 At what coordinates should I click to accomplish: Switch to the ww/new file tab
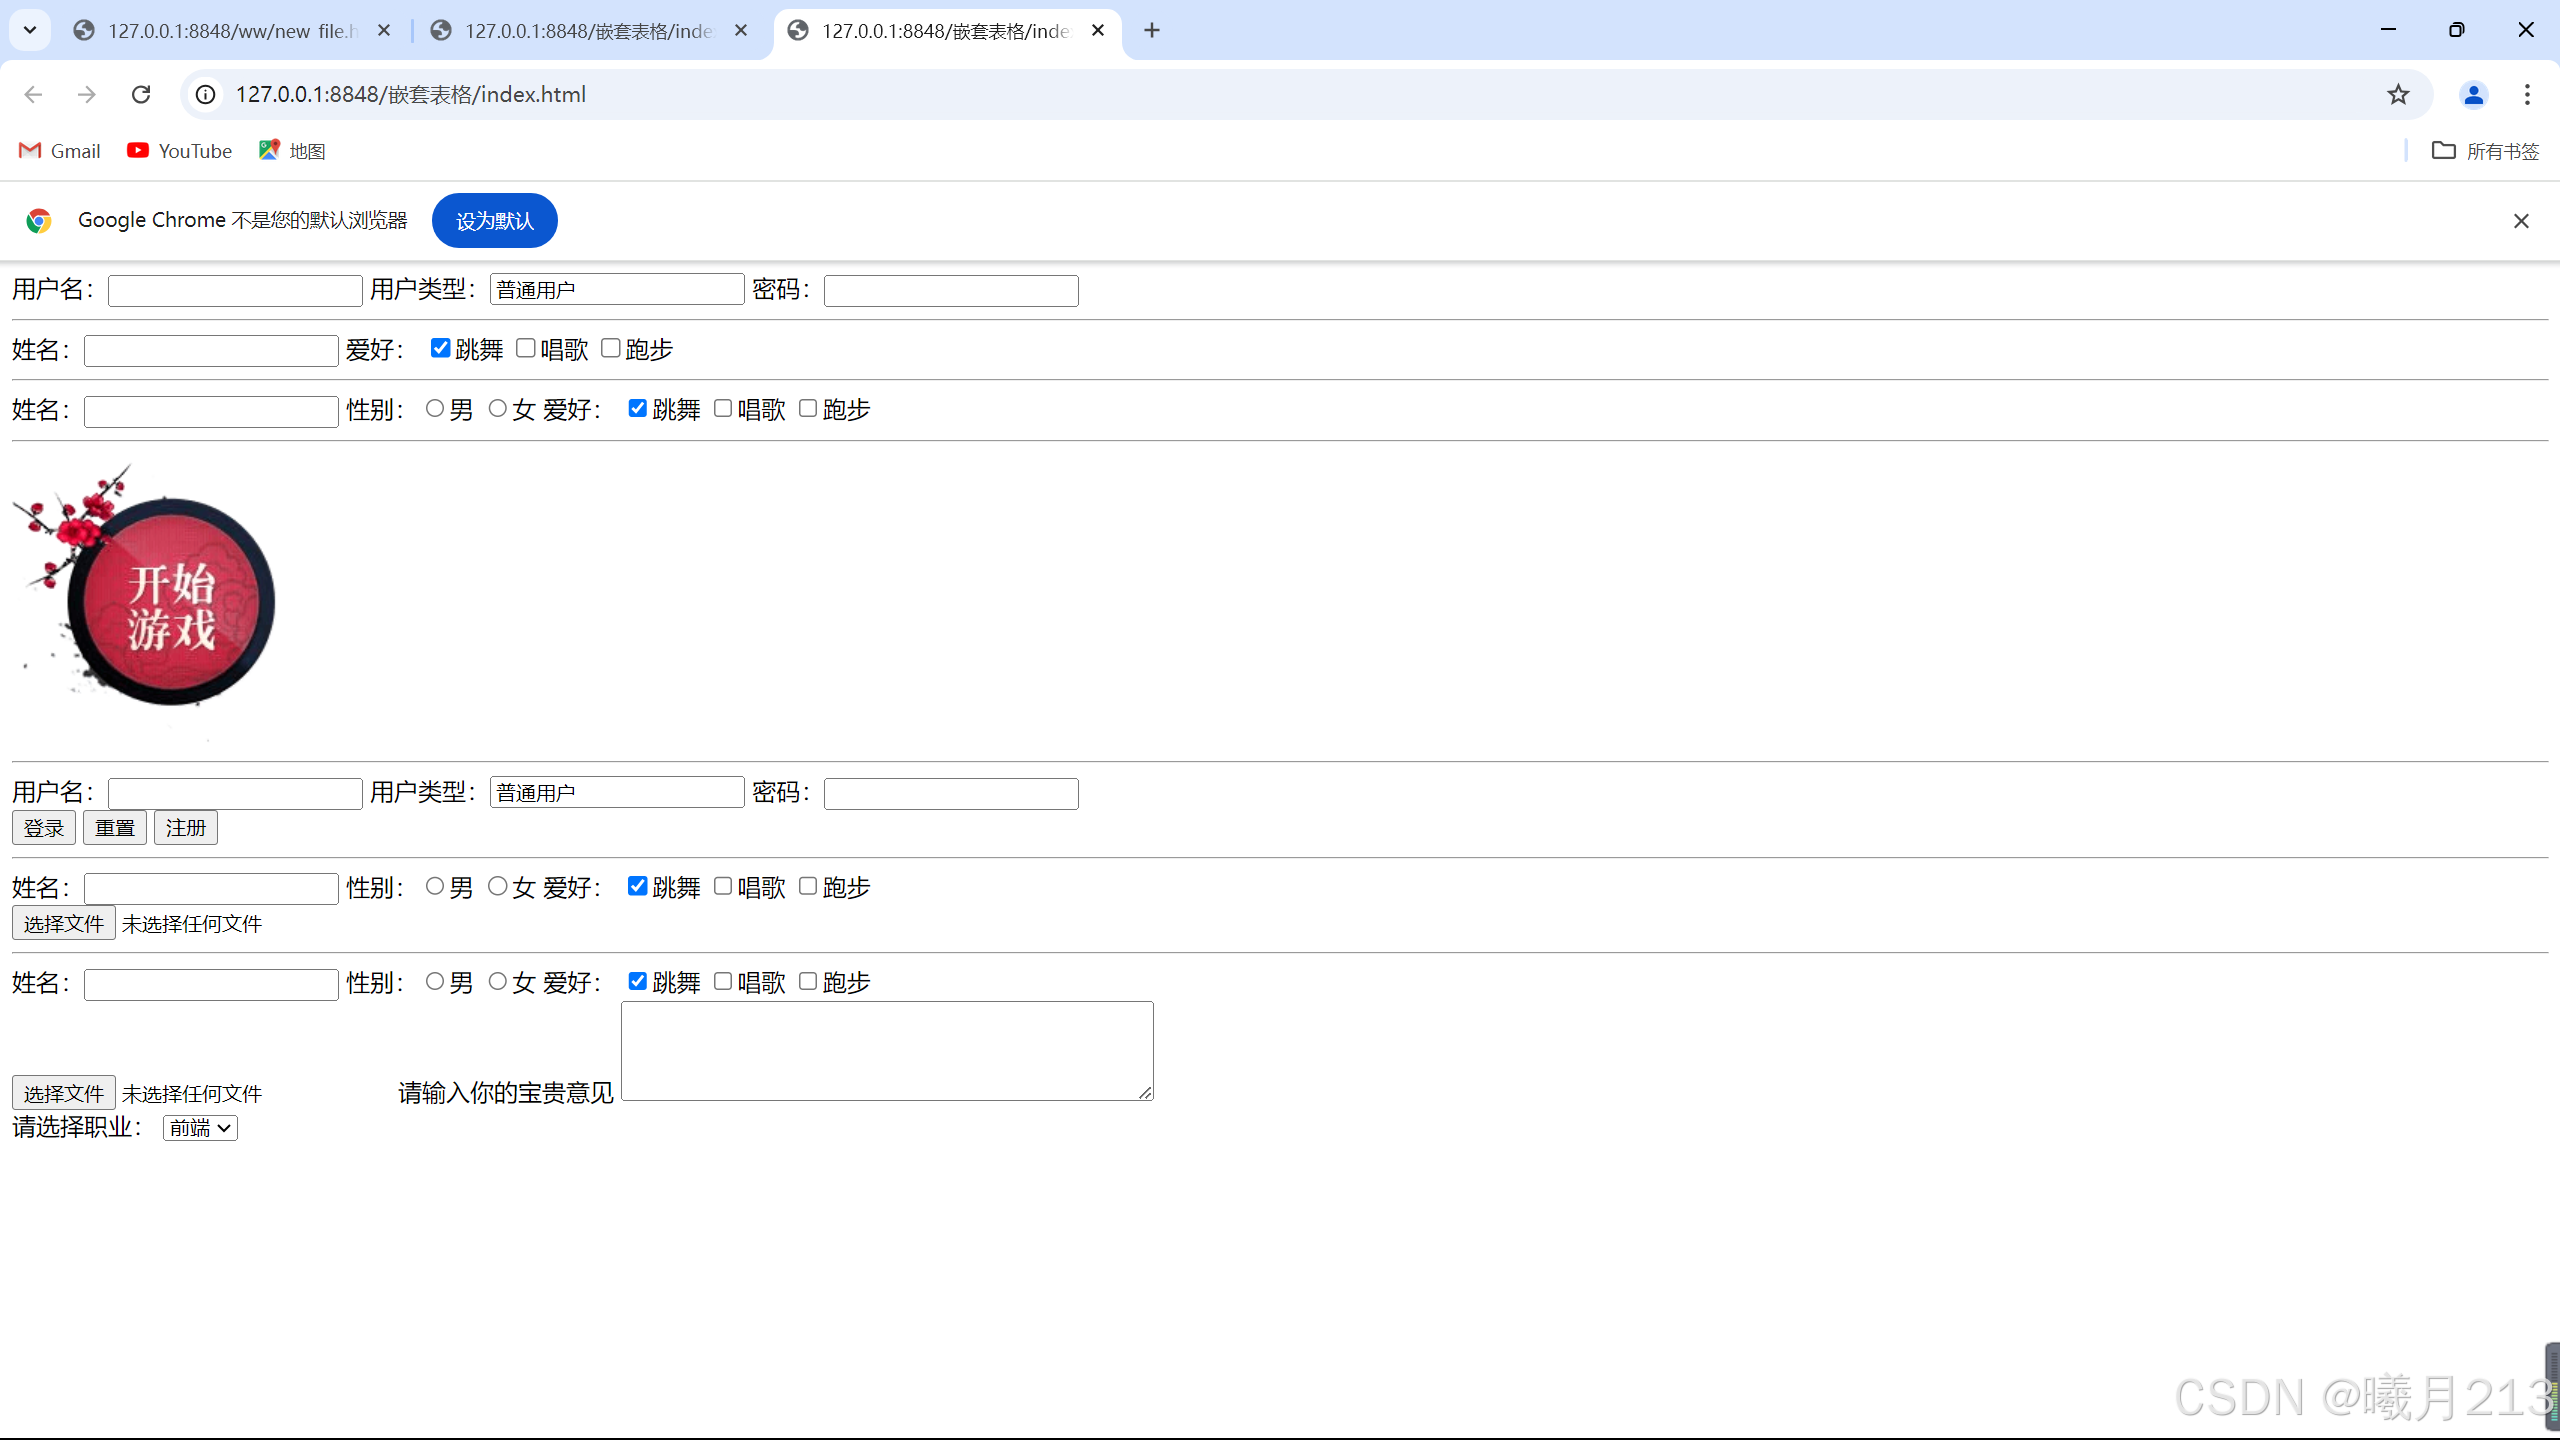[x=230, y=31]
